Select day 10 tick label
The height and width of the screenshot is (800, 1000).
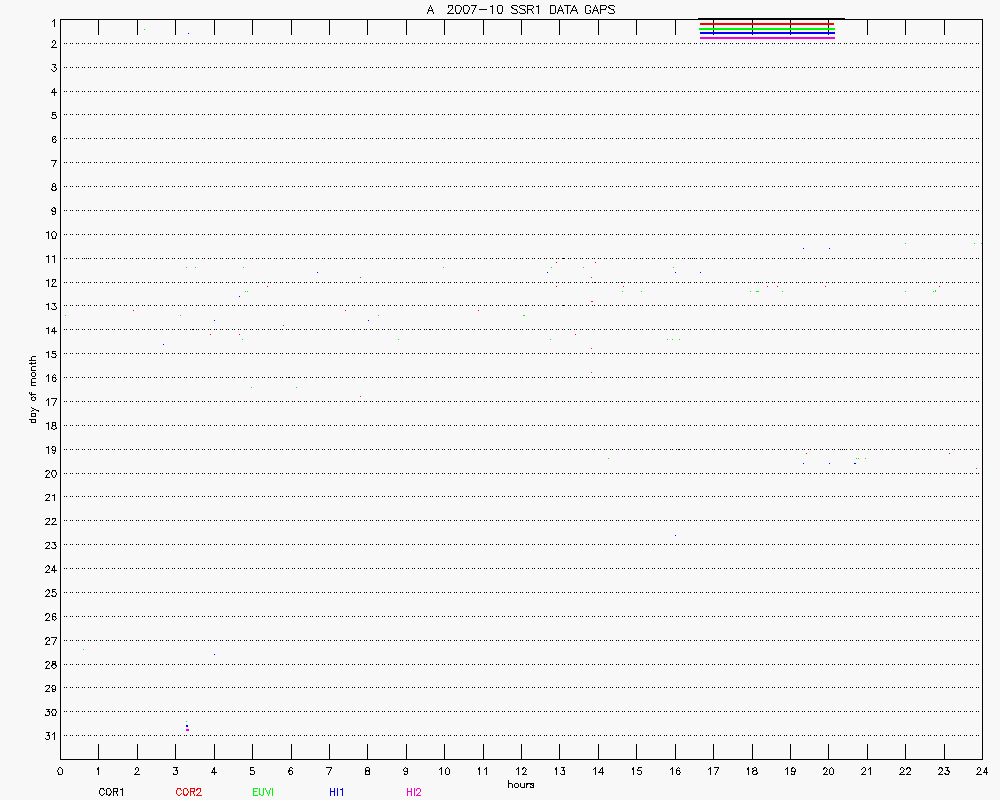[x=50, y=235]
